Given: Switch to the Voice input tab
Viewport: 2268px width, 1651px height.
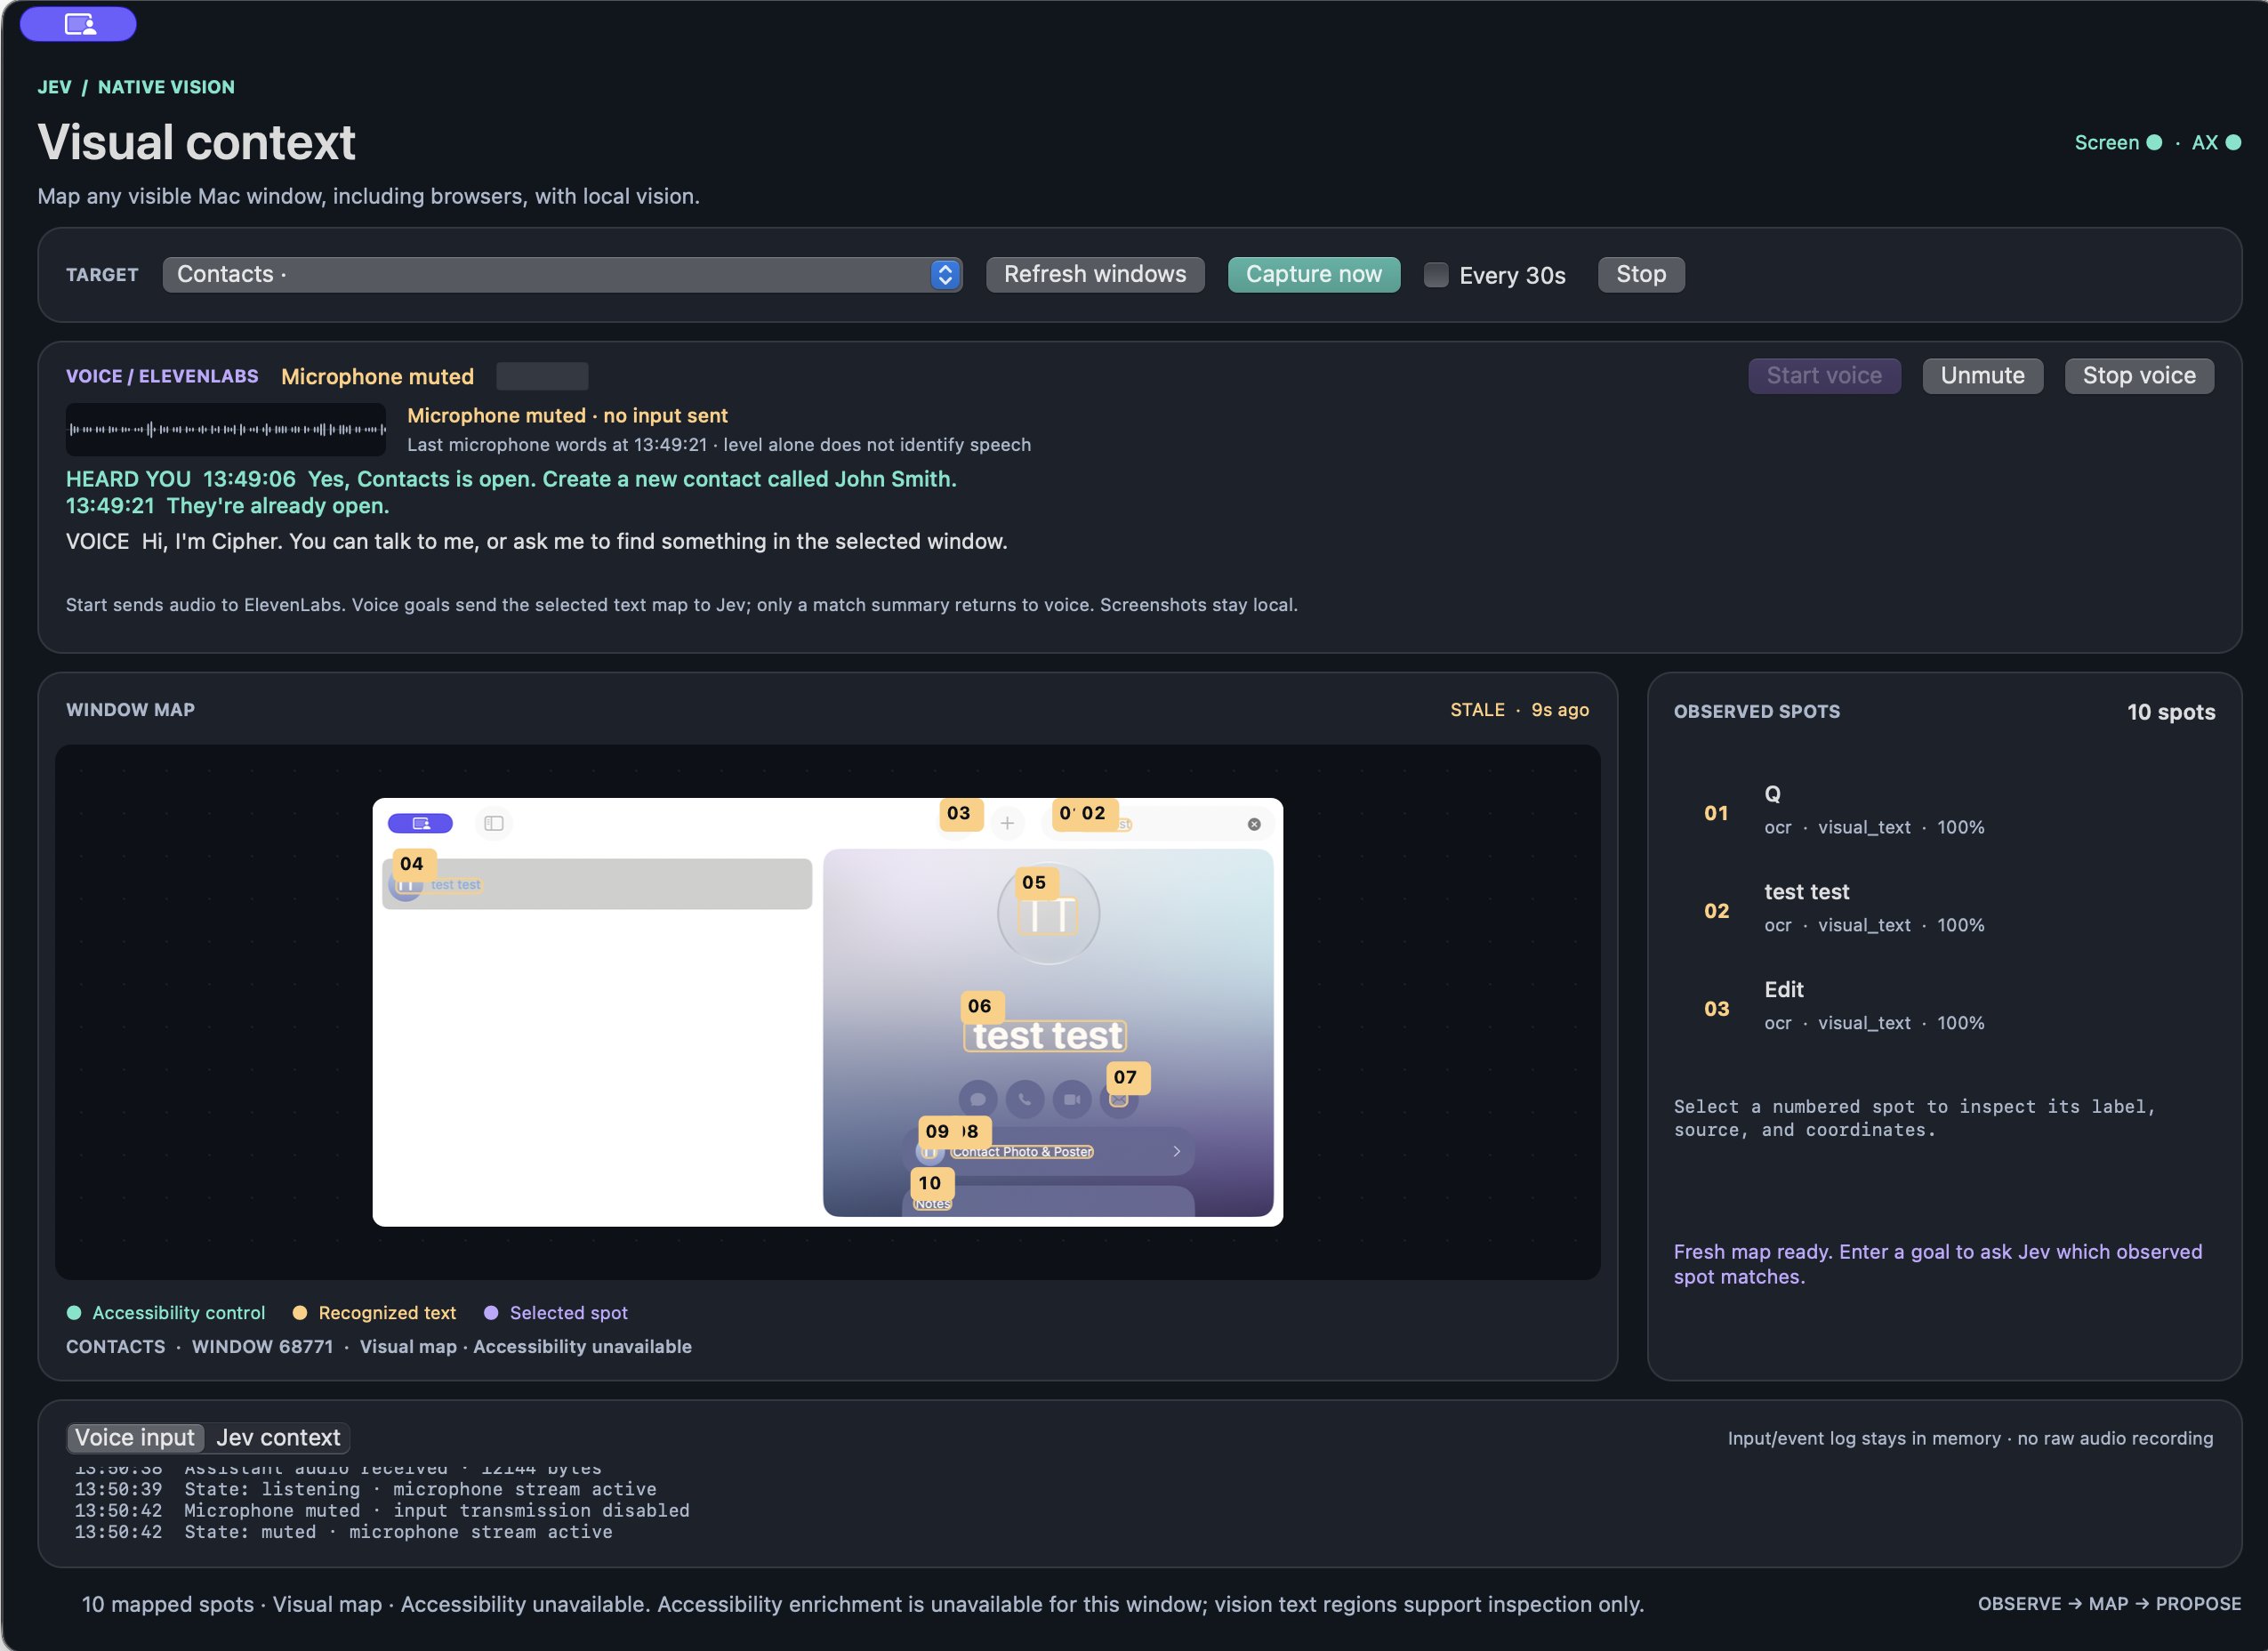Looking at the screenshot, I should tap(135, 1437).
